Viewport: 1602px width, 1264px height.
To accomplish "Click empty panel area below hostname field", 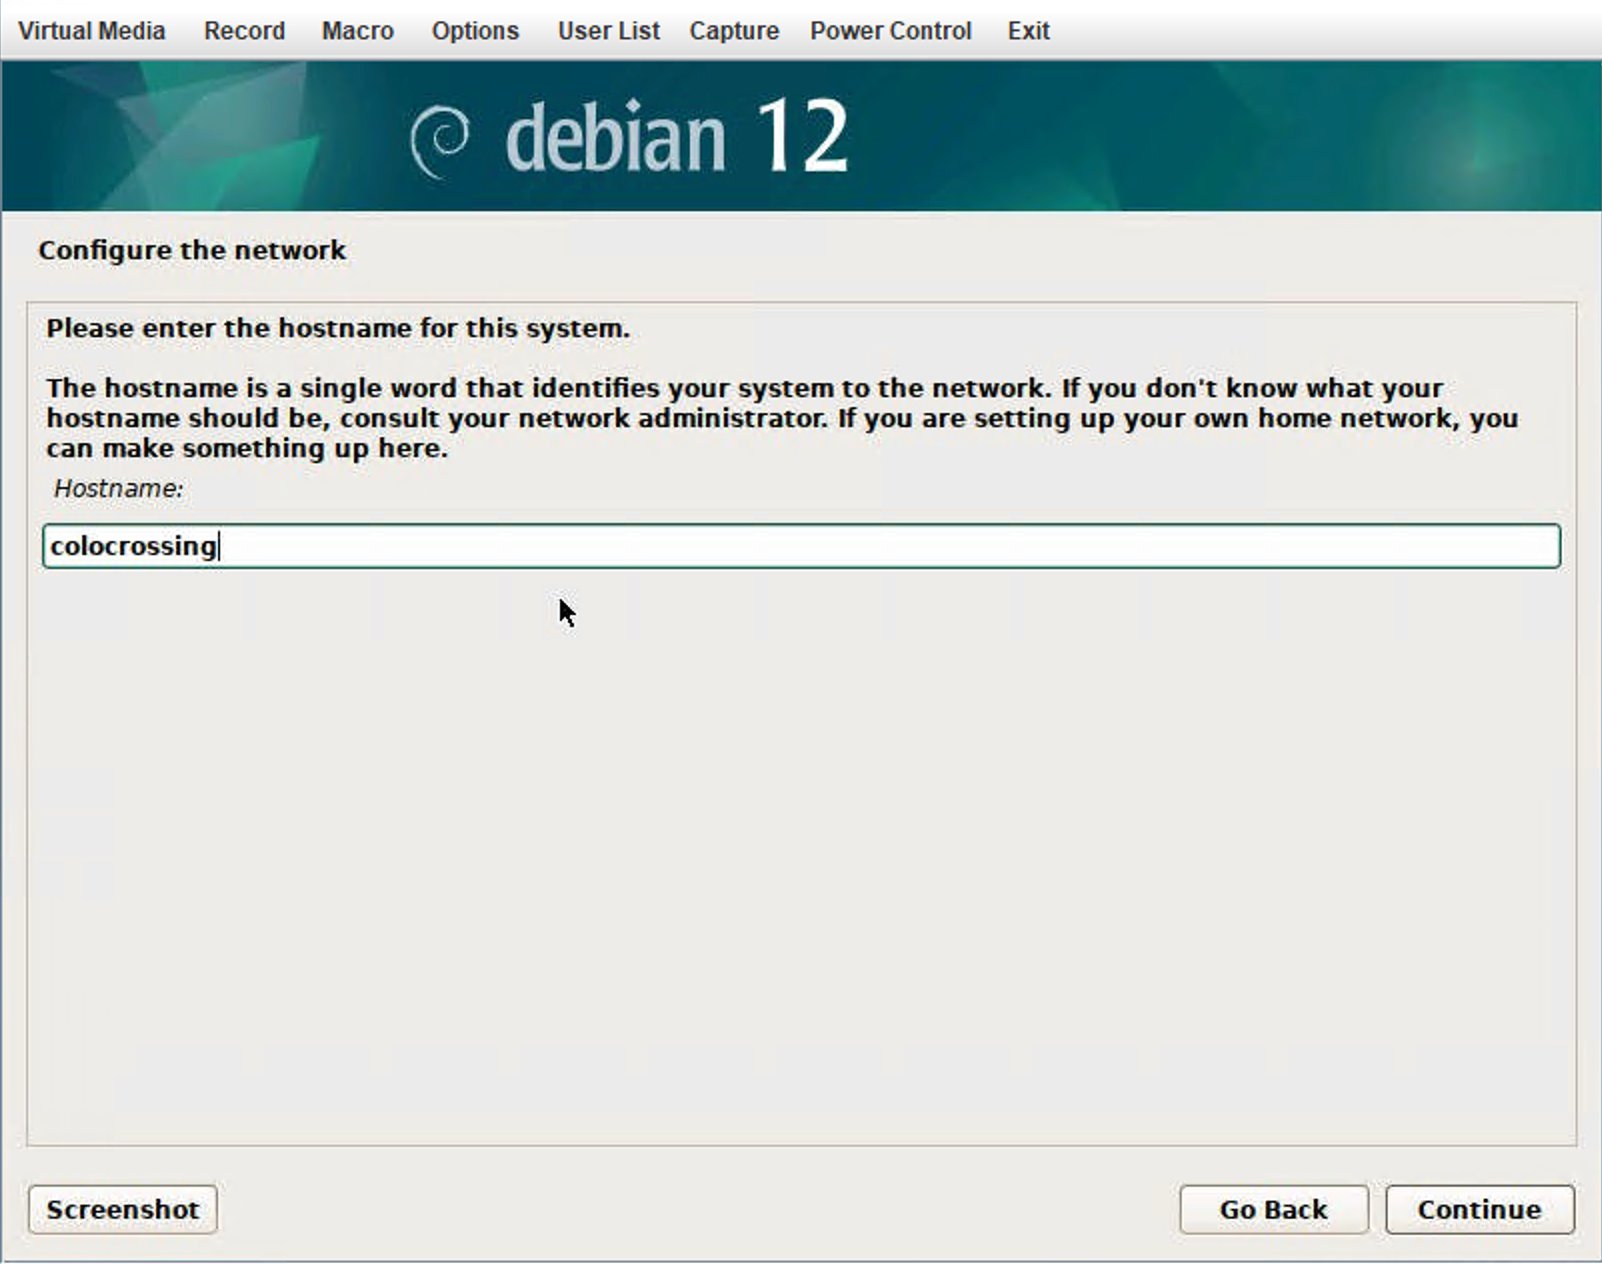I will point(800,850).
